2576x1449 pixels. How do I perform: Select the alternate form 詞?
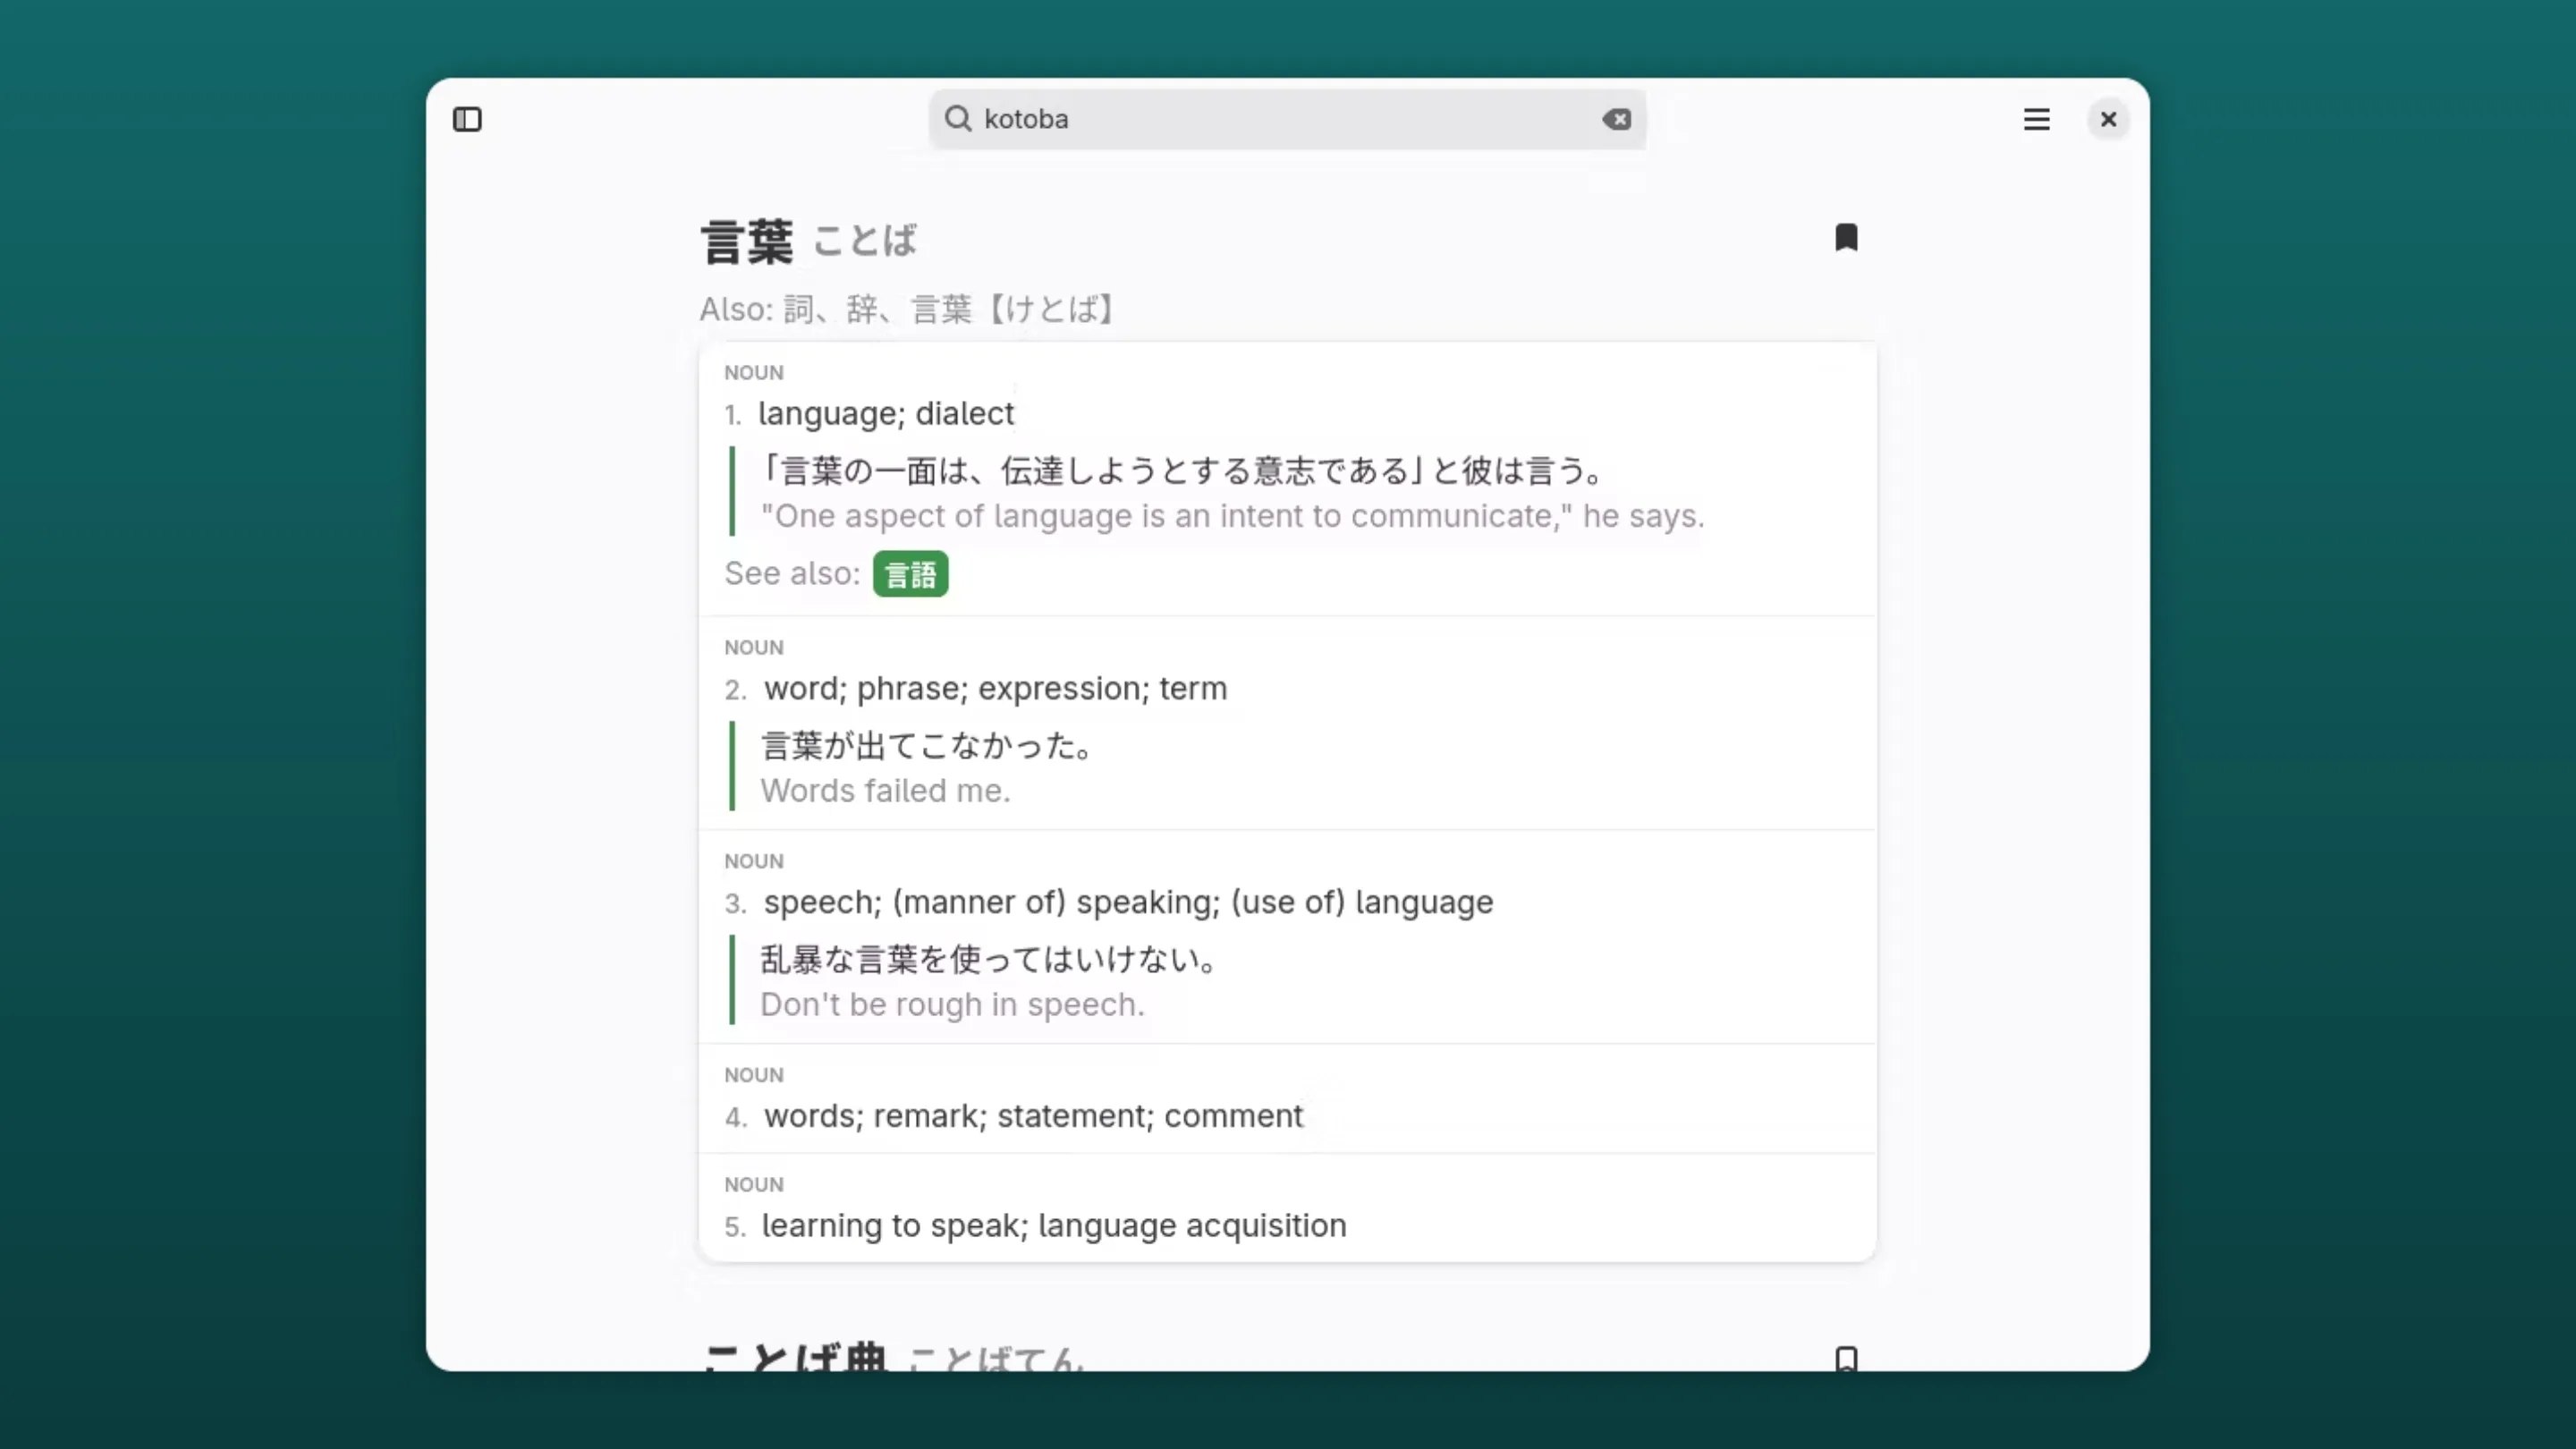[x=800, y=309]
